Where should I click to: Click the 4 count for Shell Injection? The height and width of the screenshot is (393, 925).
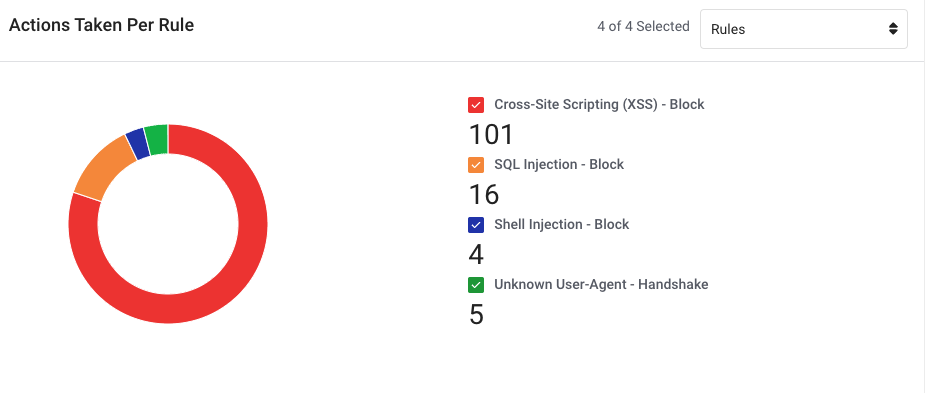pyautogui.click(x=476, y=255)
